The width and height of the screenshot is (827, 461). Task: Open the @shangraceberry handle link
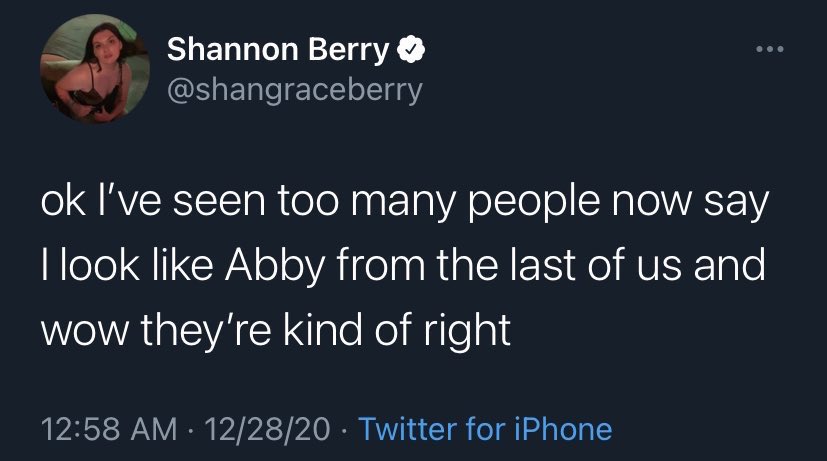point(295,90)
